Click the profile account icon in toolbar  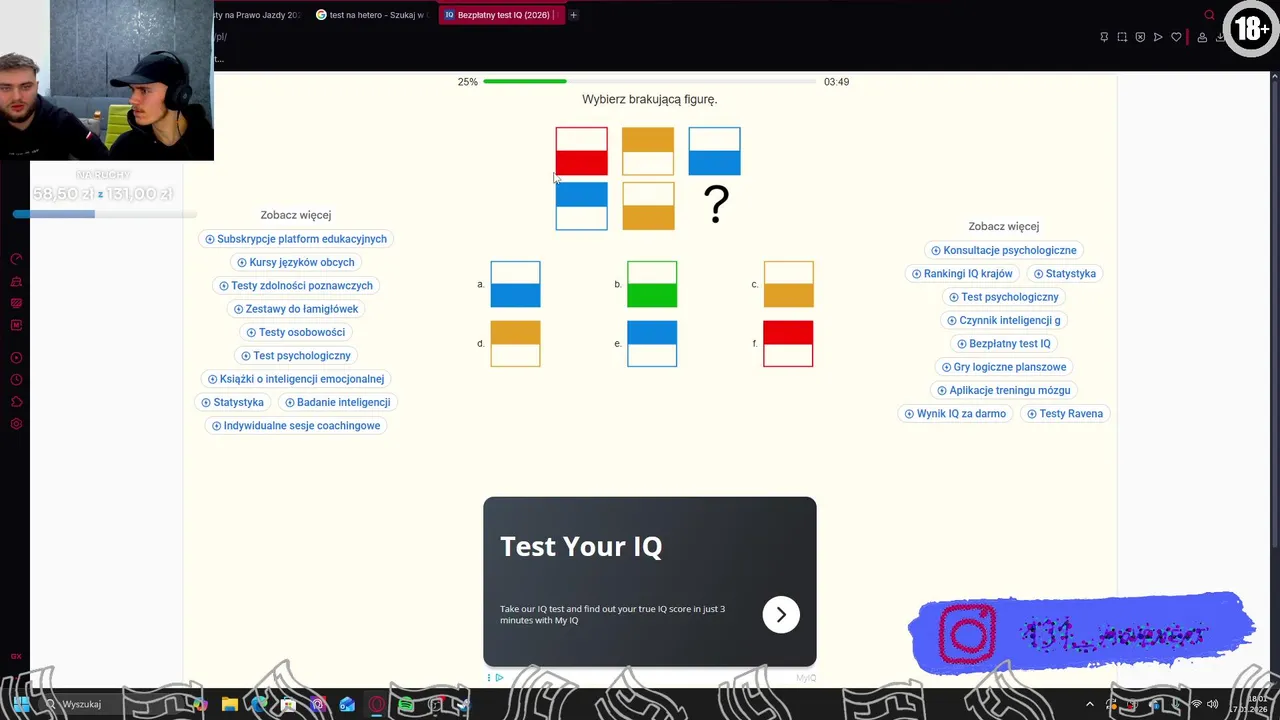1202,37
